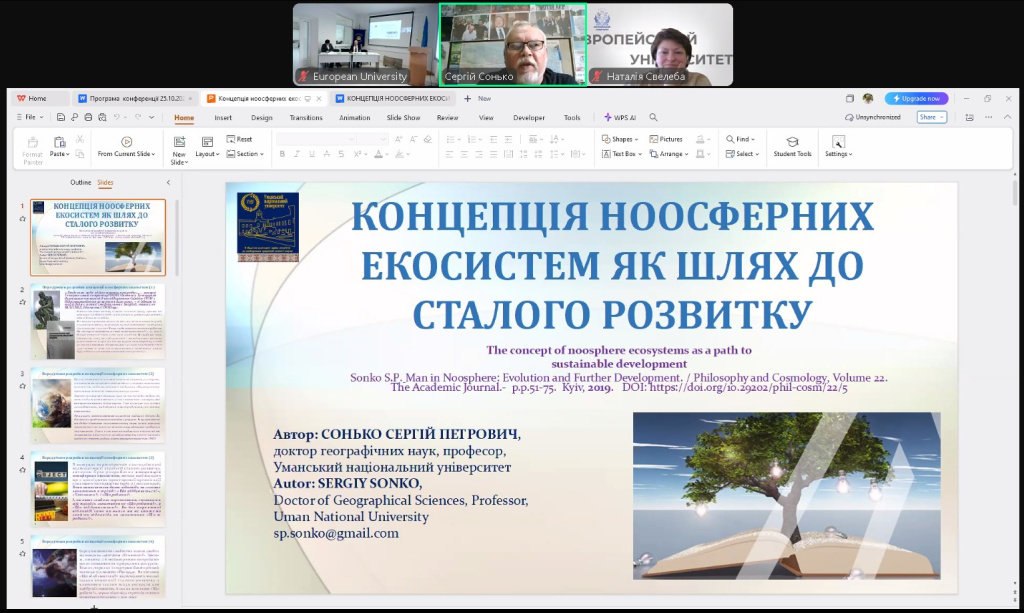
Task: Open WPS AI assistant
Action: (619, 117)
